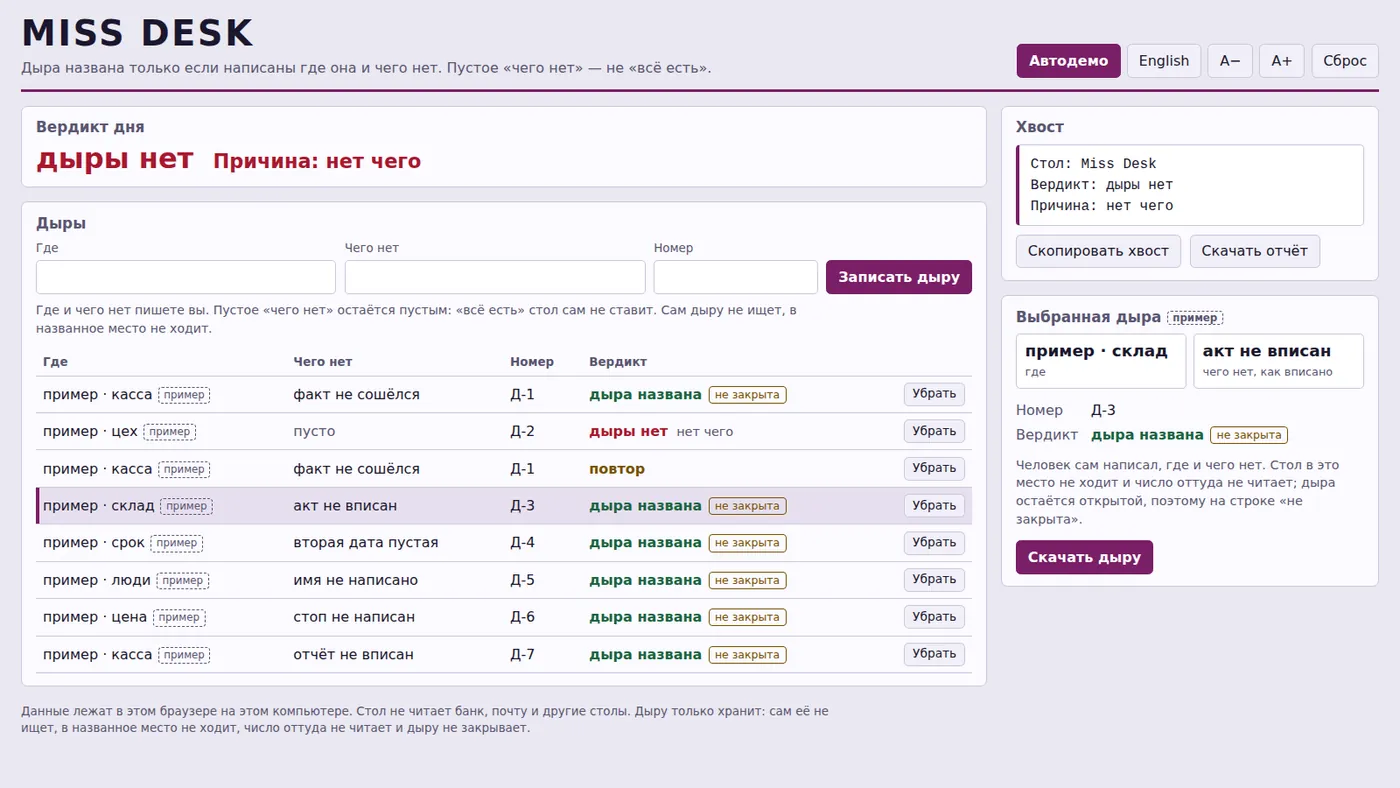
Task: Click the 'не закрыта' badge in row Д-5
Action: [748, 580]
